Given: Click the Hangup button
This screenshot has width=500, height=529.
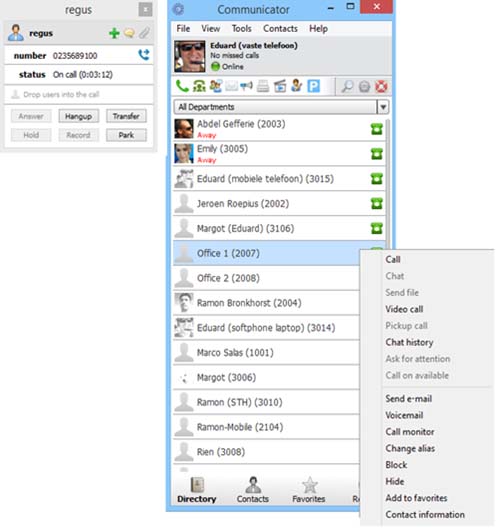Looking at the screenshot, I should click(x=79, y=116).
